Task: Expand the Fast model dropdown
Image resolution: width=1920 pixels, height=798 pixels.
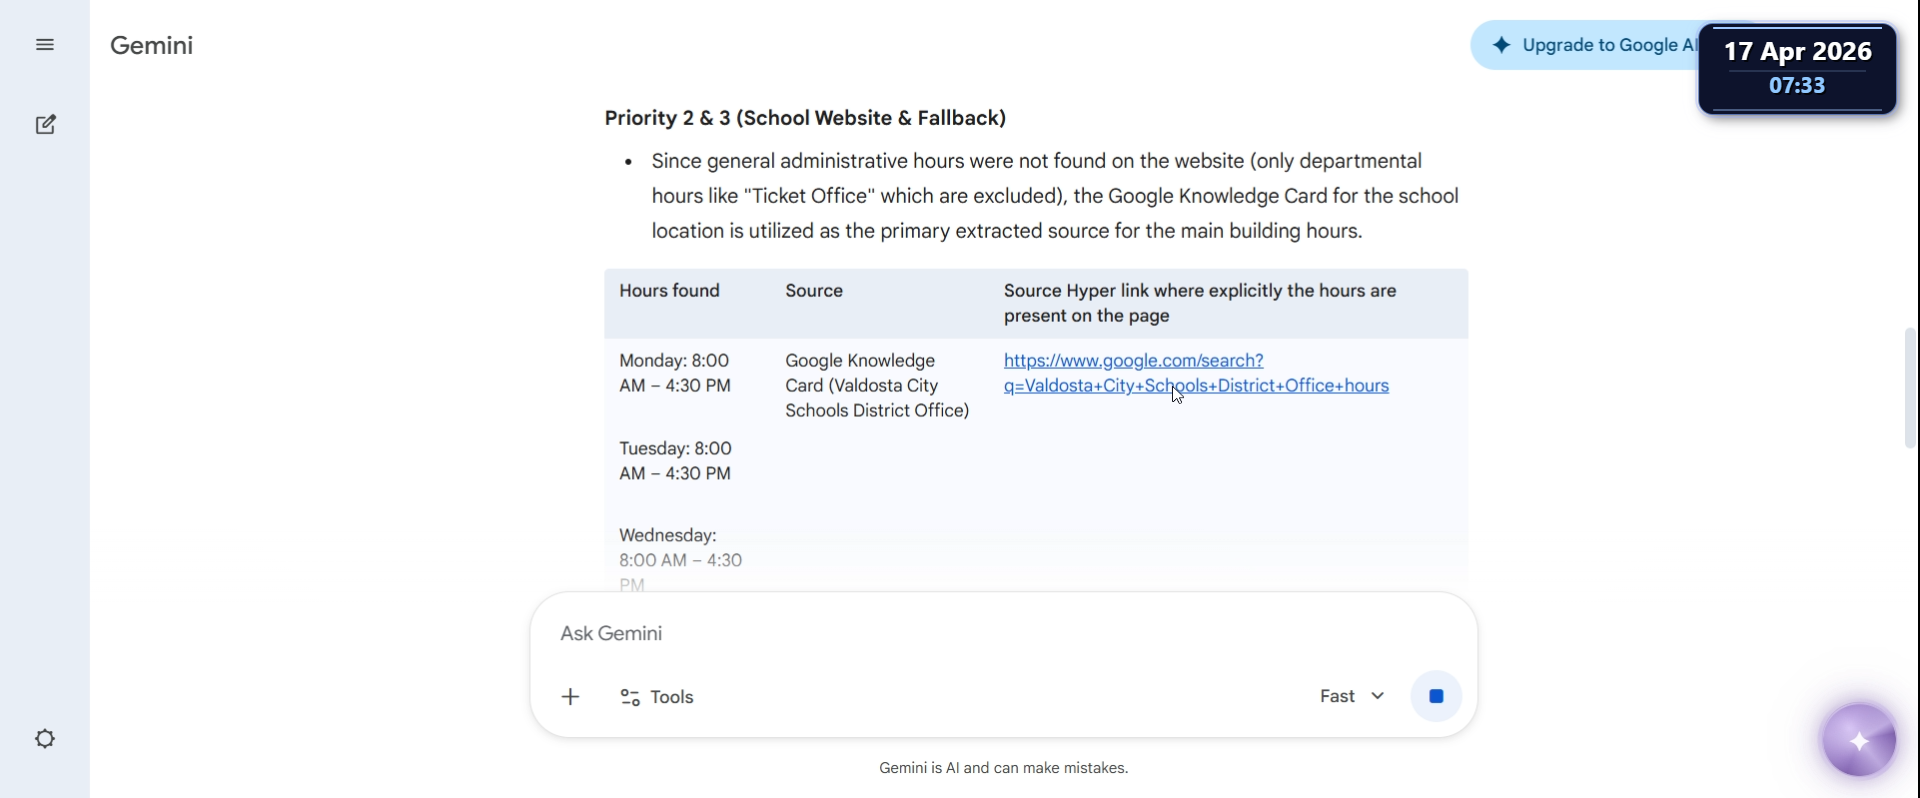Action: click(1352, 696)
